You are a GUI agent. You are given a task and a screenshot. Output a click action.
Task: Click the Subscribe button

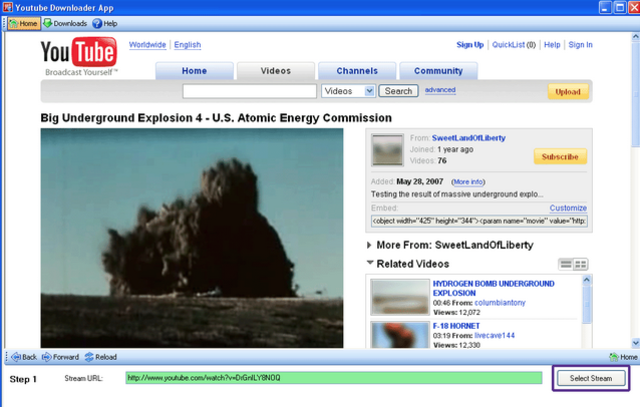click(x=560, y=157)
